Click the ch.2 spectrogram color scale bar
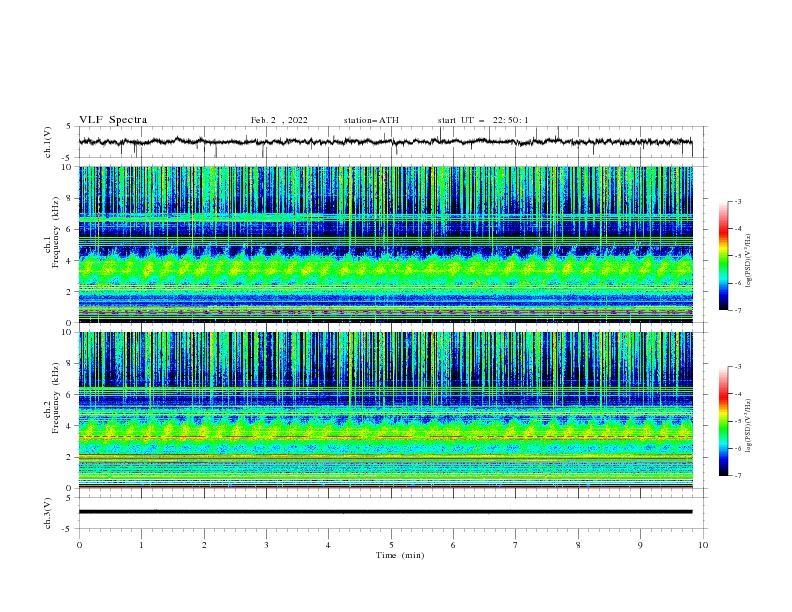The height and width of the screenshot is (612, 792). point(724,421)
